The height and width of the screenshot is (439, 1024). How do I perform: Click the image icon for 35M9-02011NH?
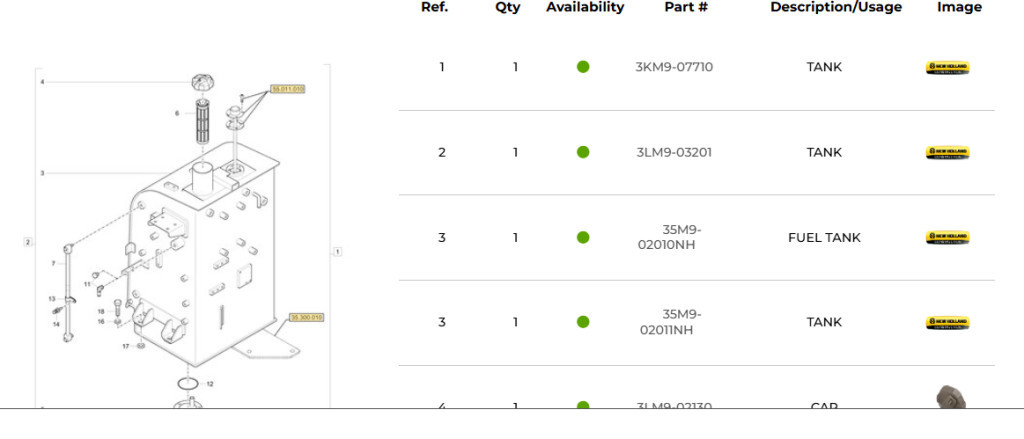click(x=947, y=323)
